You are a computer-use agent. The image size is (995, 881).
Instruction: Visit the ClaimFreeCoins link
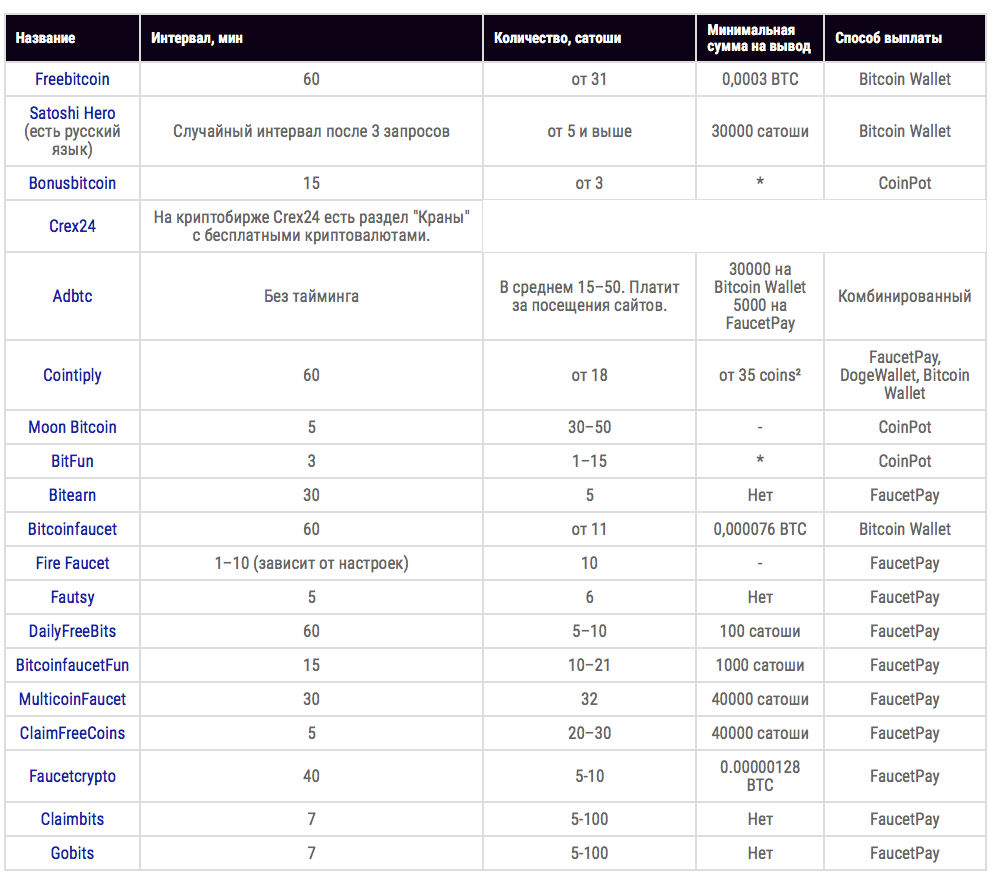point(72,733)
